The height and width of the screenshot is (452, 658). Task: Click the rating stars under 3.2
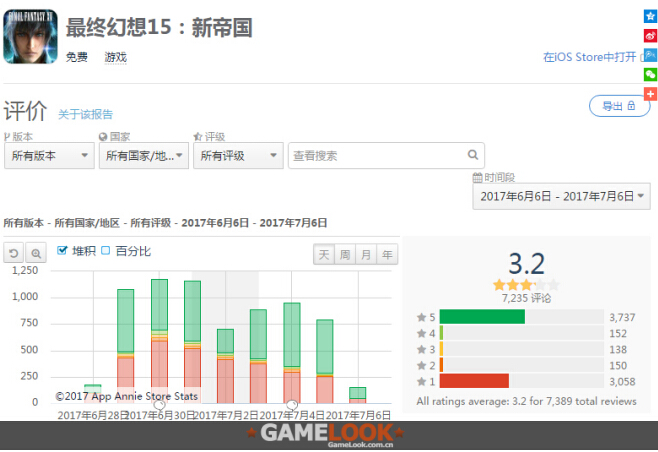pos(527,285)
